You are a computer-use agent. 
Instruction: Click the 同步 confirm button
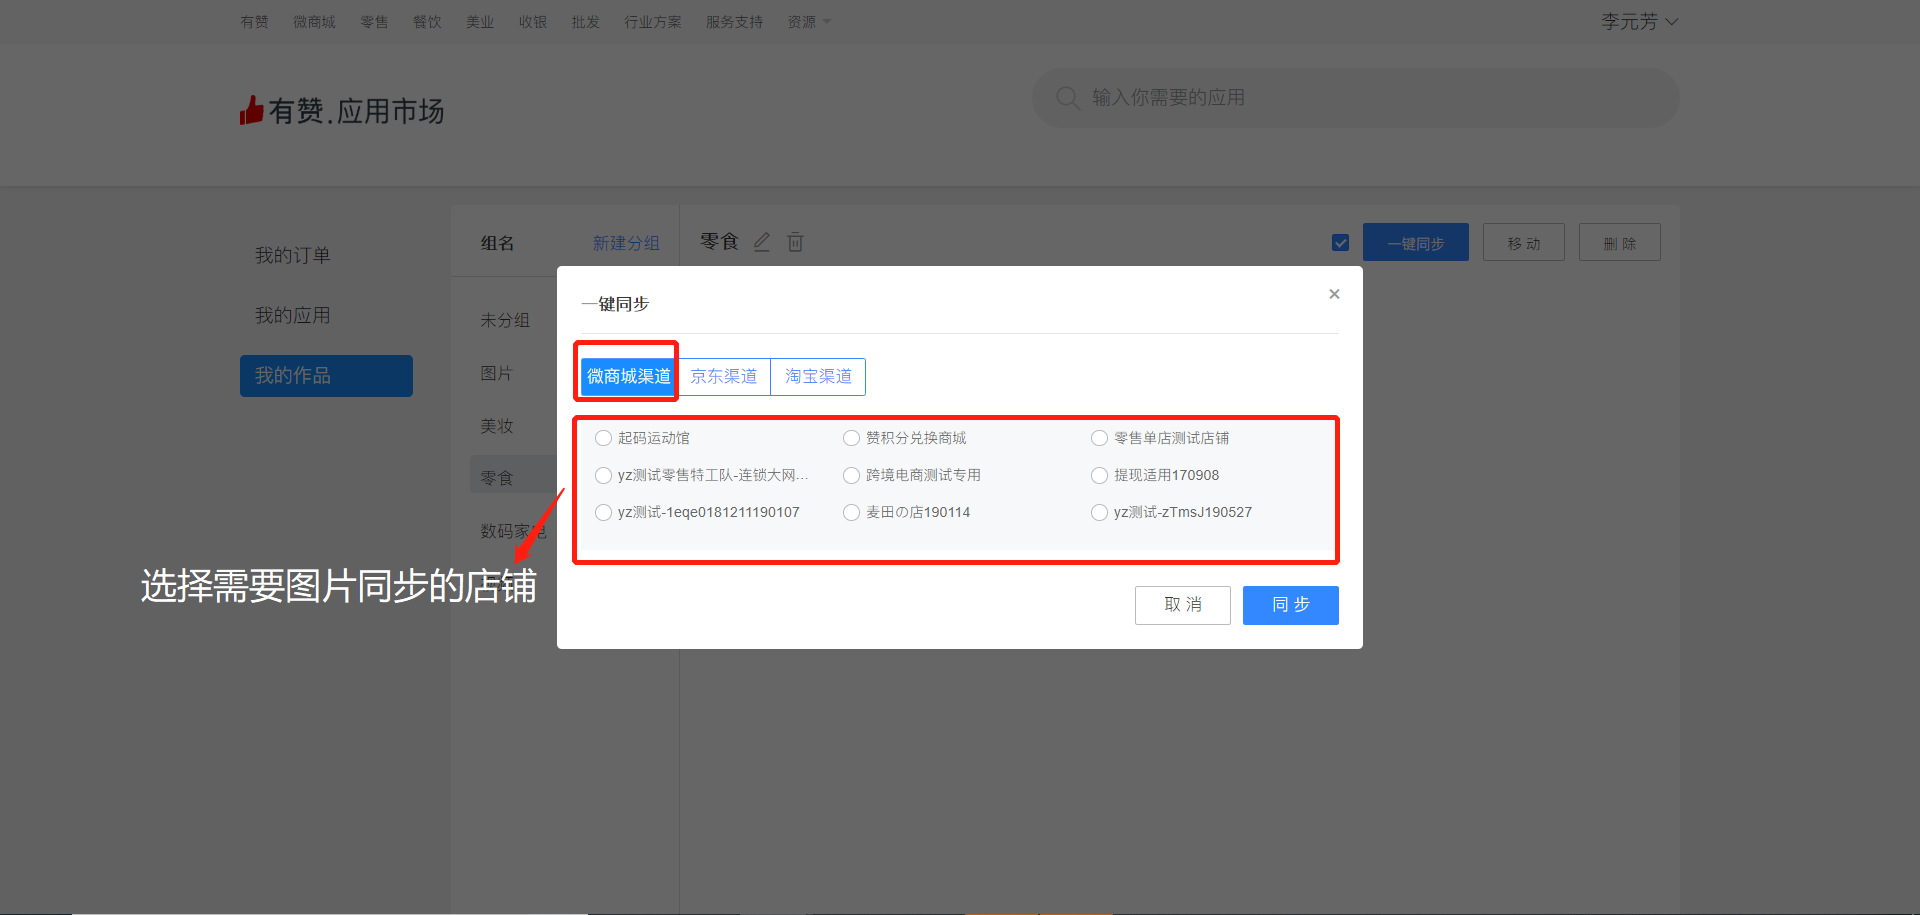tap(1290, 605)
